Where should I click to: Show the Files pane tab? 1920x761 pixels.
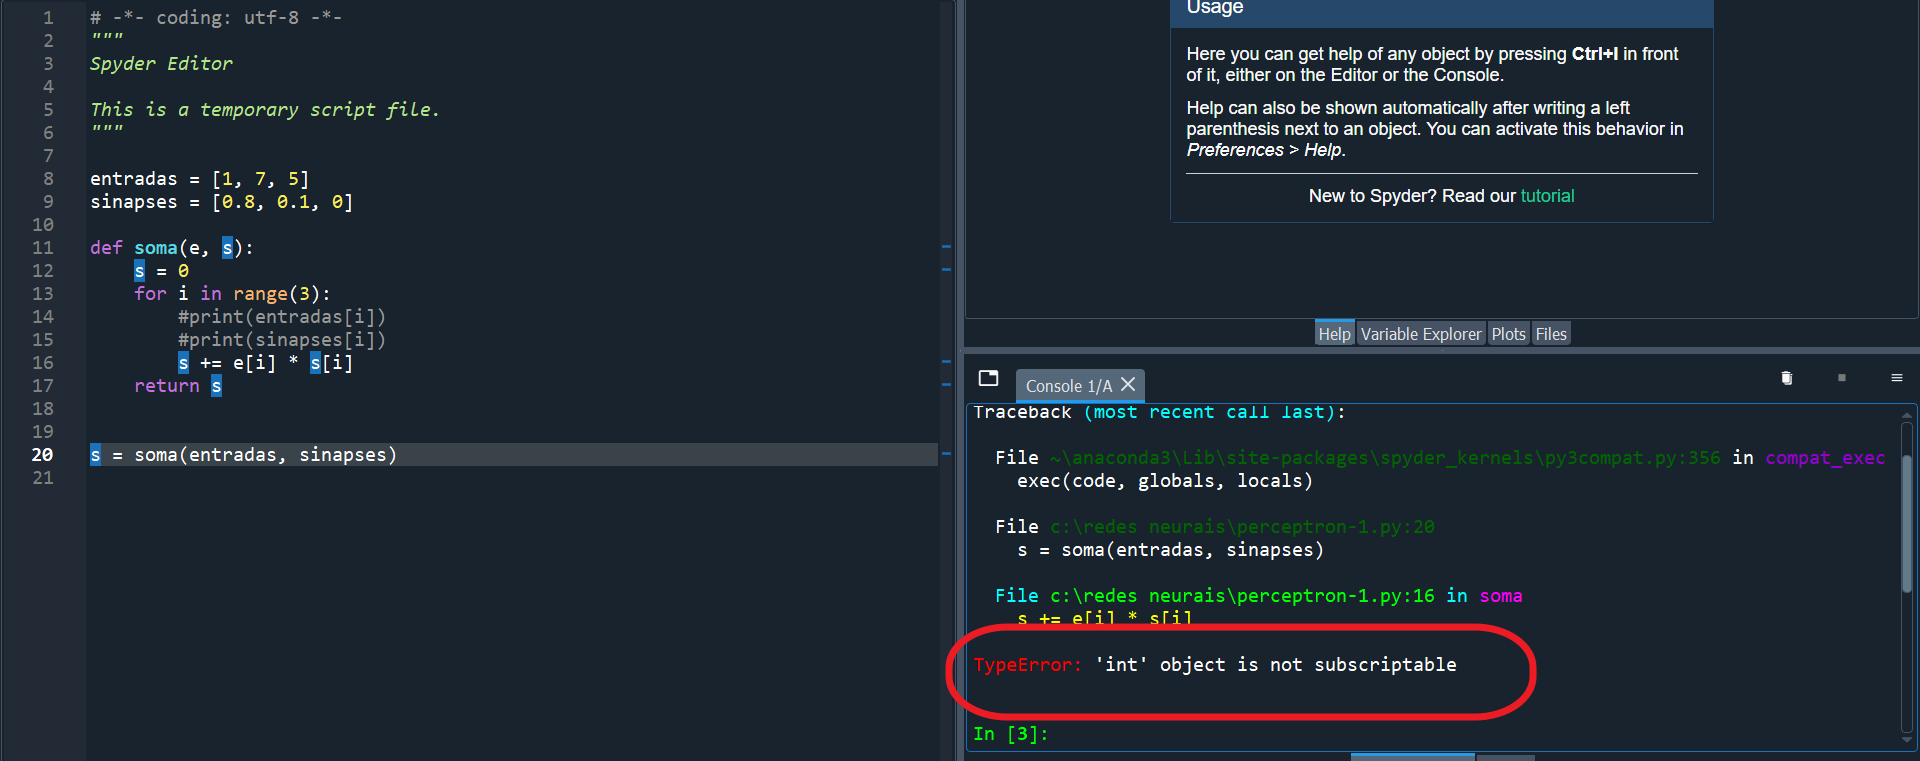click(1550, 334)
